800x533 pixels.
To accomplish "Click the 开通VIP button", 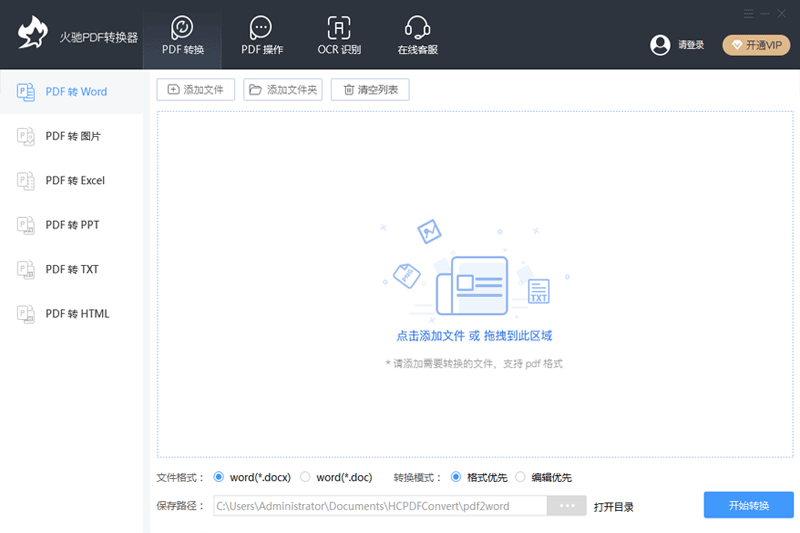I will 756,45.
